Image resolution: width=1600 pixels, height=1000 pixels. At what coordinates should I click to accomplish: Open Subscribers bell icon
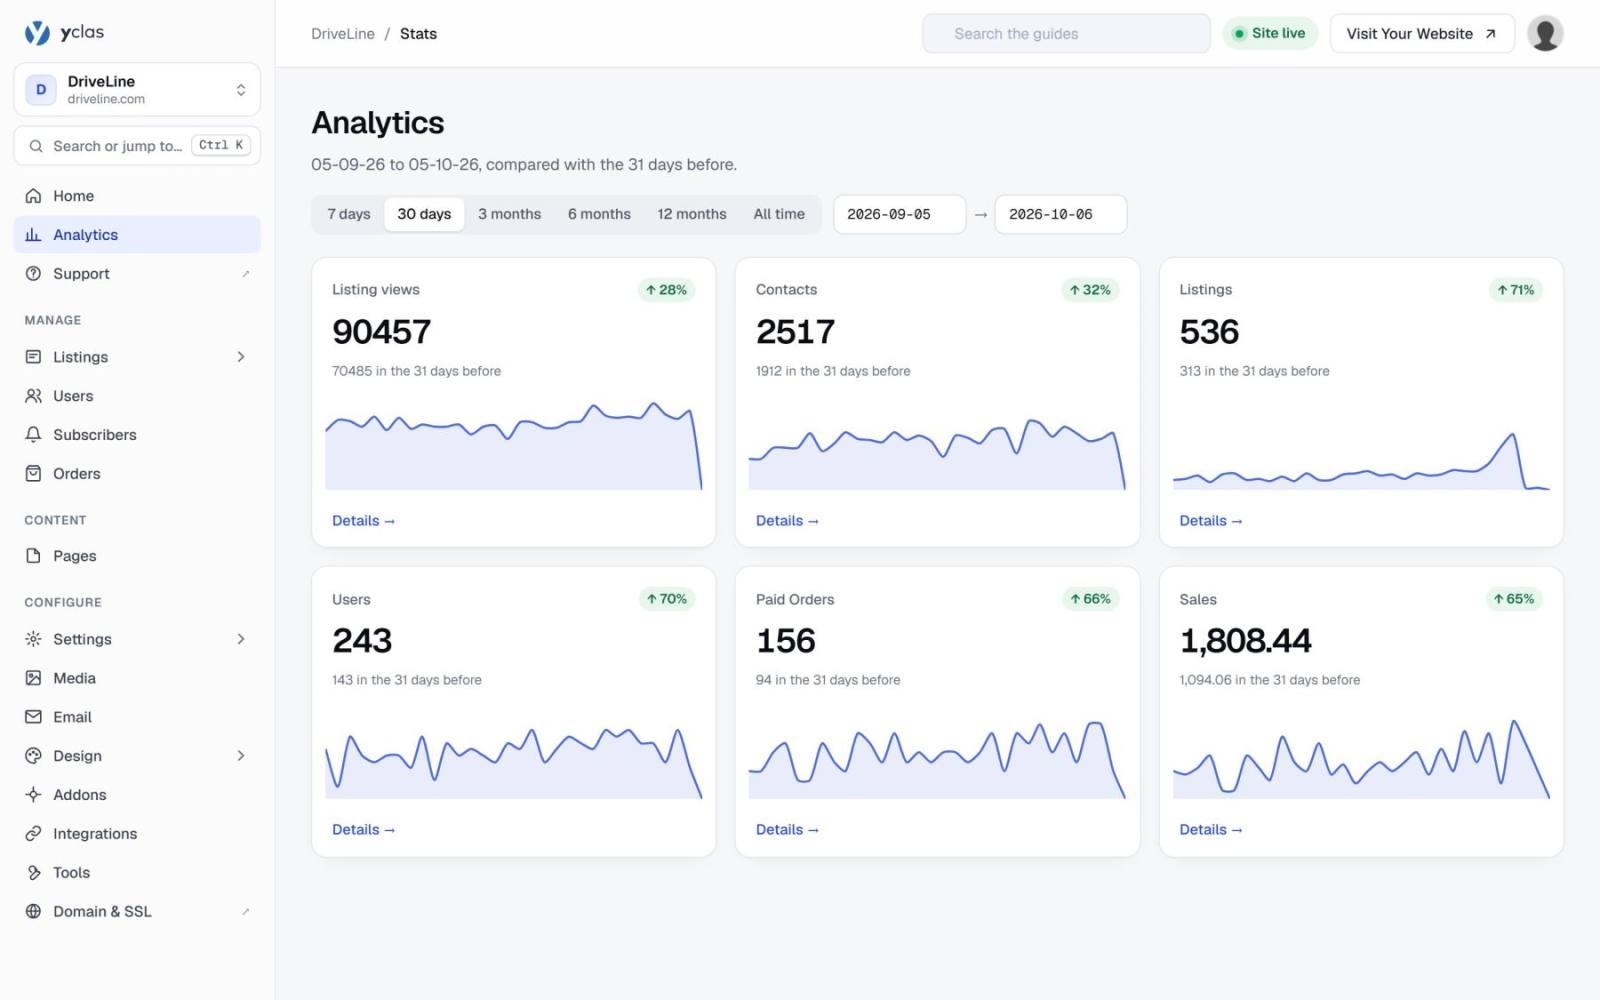click(33, 435)
